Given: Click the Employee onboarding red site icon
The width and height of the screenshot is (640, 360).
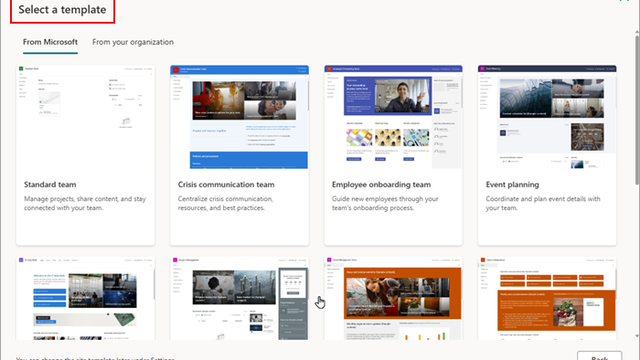Looking at the screenshot, I should tap(329, 69).
